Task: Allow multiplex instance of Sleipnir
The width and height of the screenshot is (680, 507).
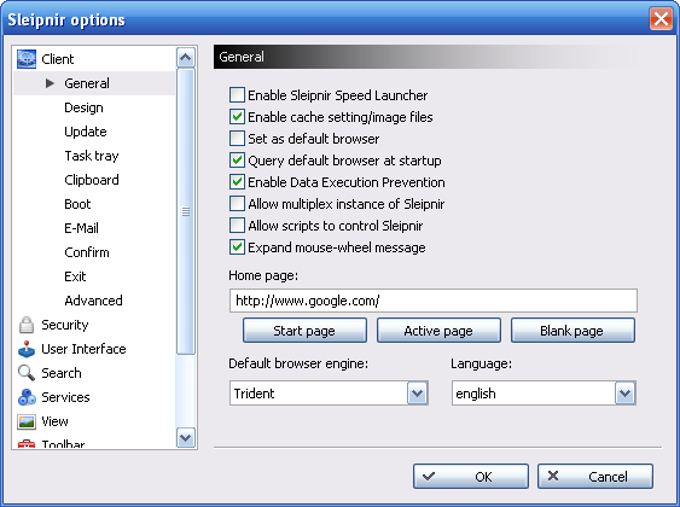Action: tap(237, 204)
